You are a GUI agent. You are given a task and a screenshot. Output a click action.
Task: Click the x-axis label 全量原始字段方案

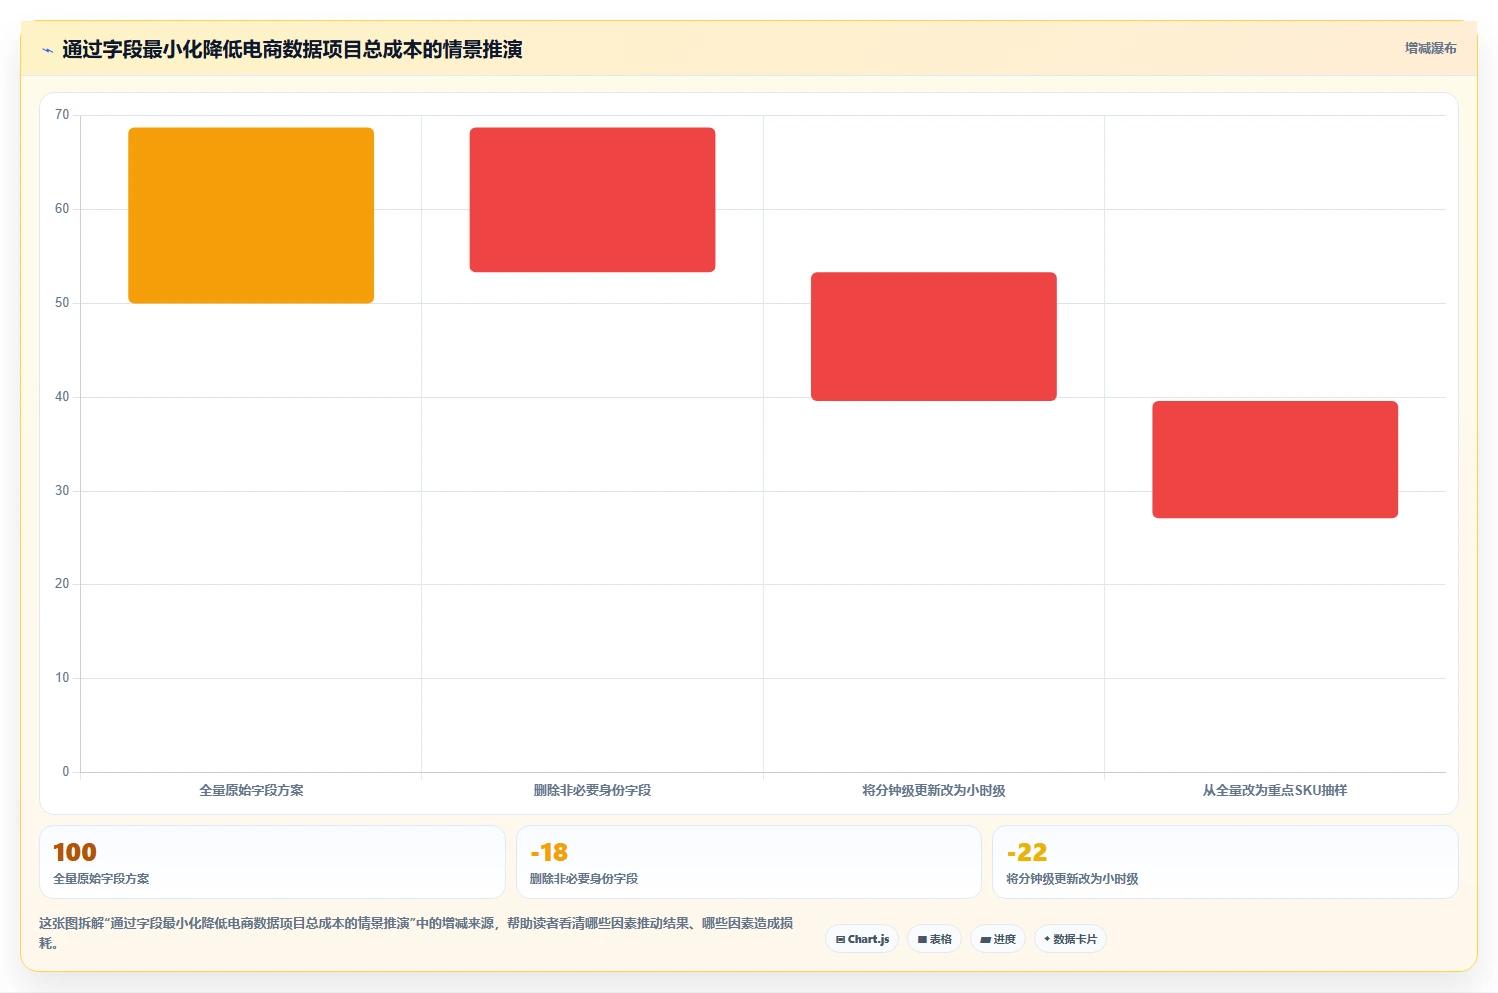pos(251,790)
